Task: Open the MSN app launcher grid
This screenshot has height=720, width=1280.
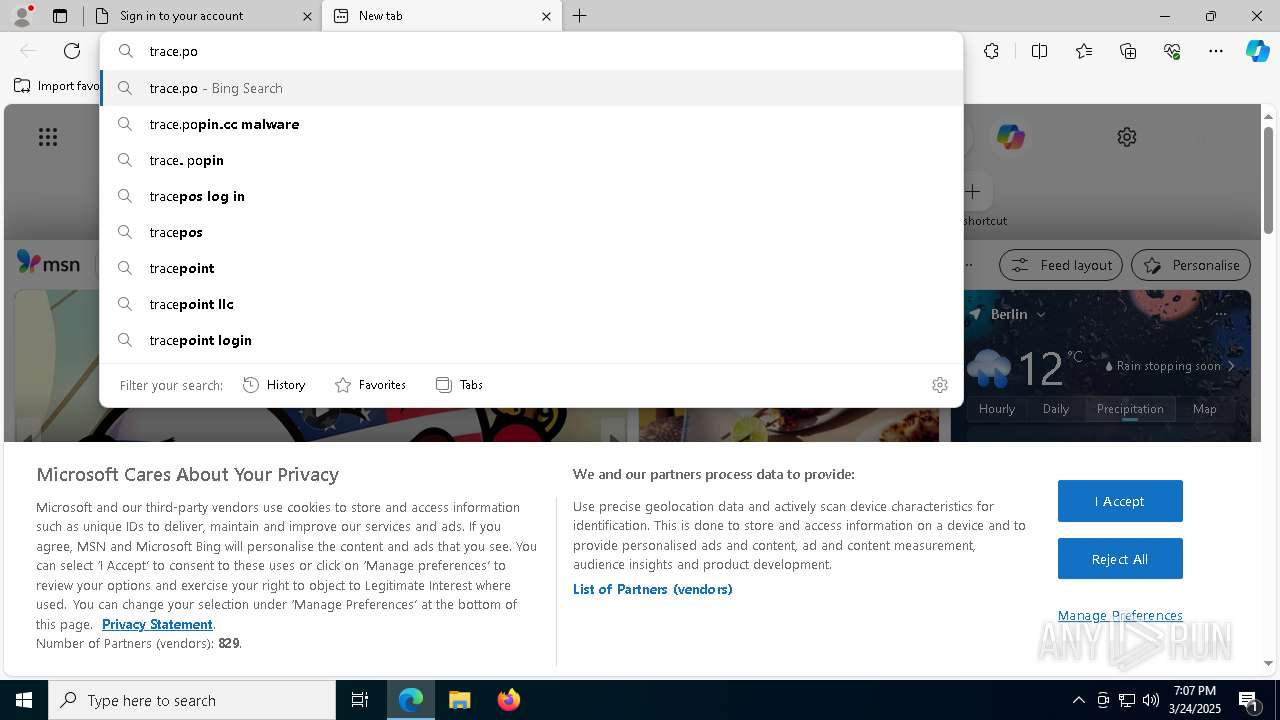Action: point(48,137)
